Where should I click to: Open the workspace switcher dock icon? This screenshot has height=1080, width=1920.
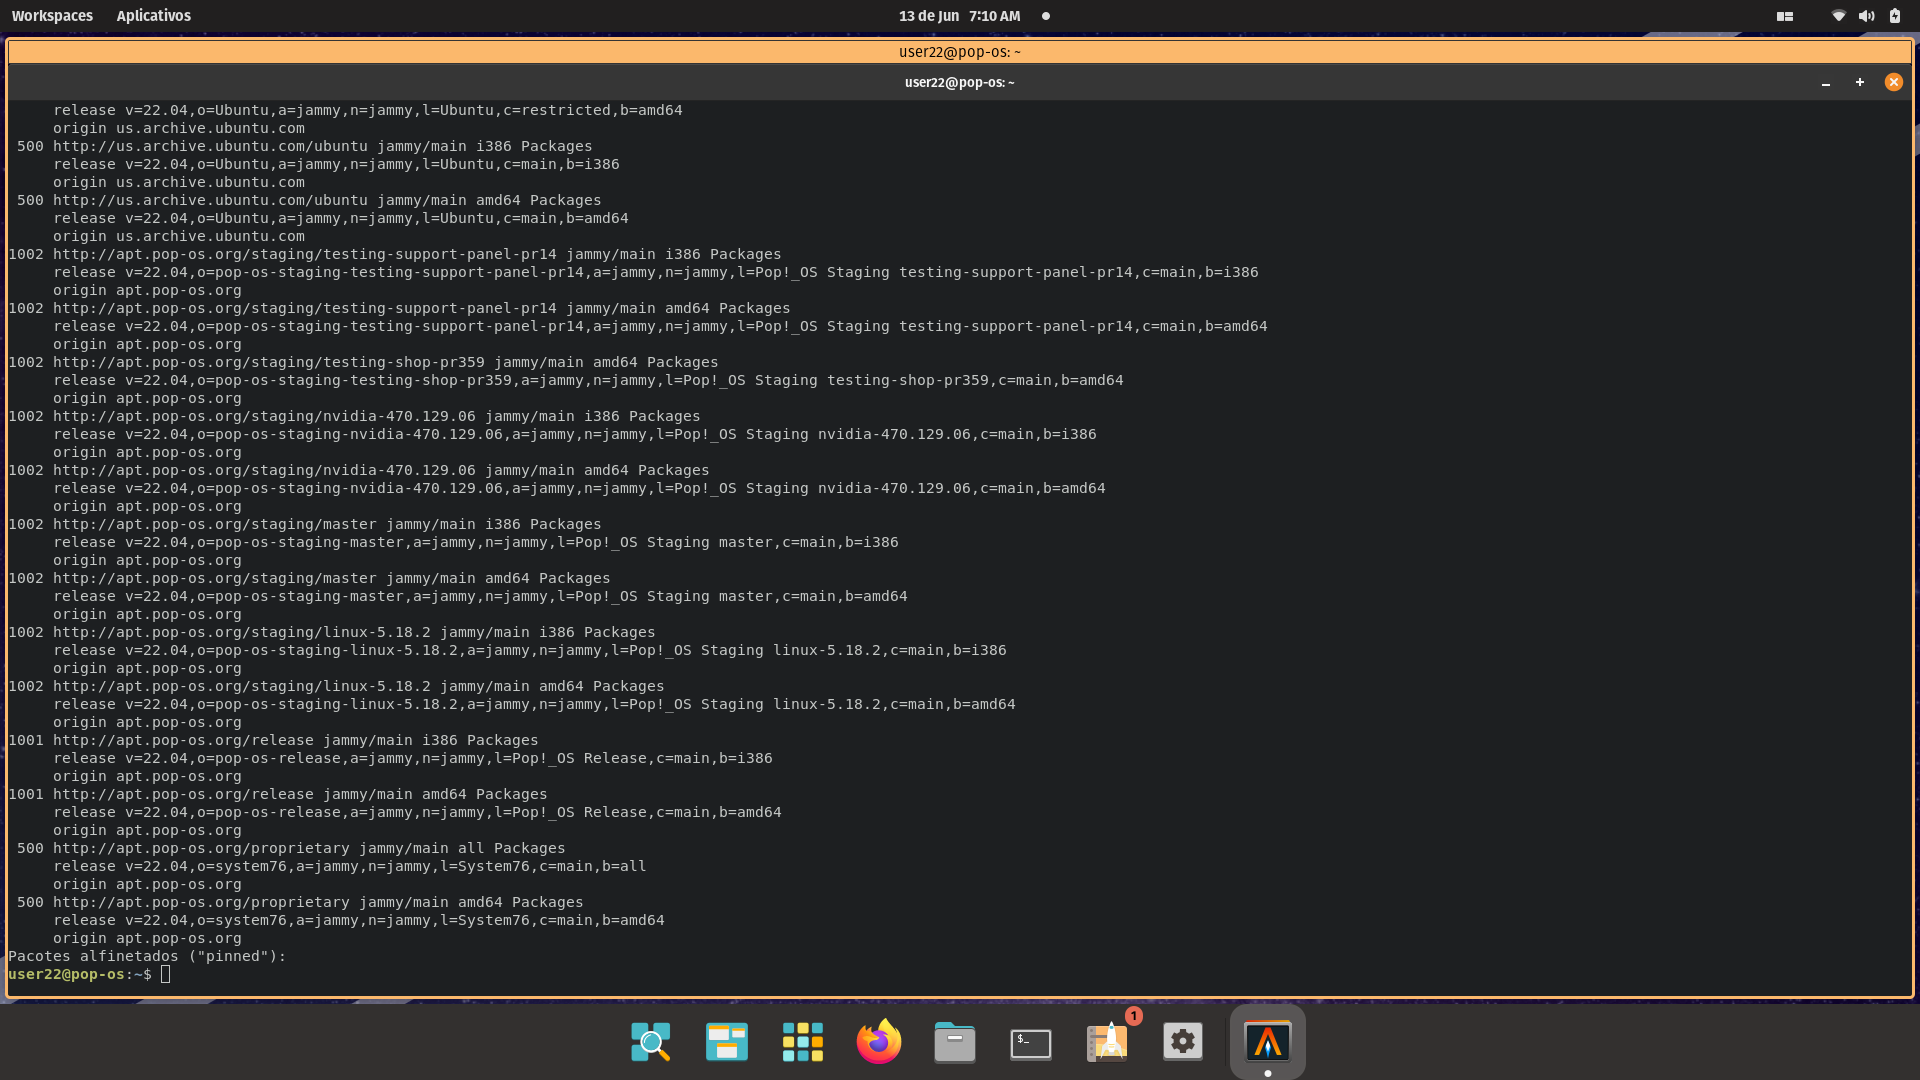pos(726,1041)
